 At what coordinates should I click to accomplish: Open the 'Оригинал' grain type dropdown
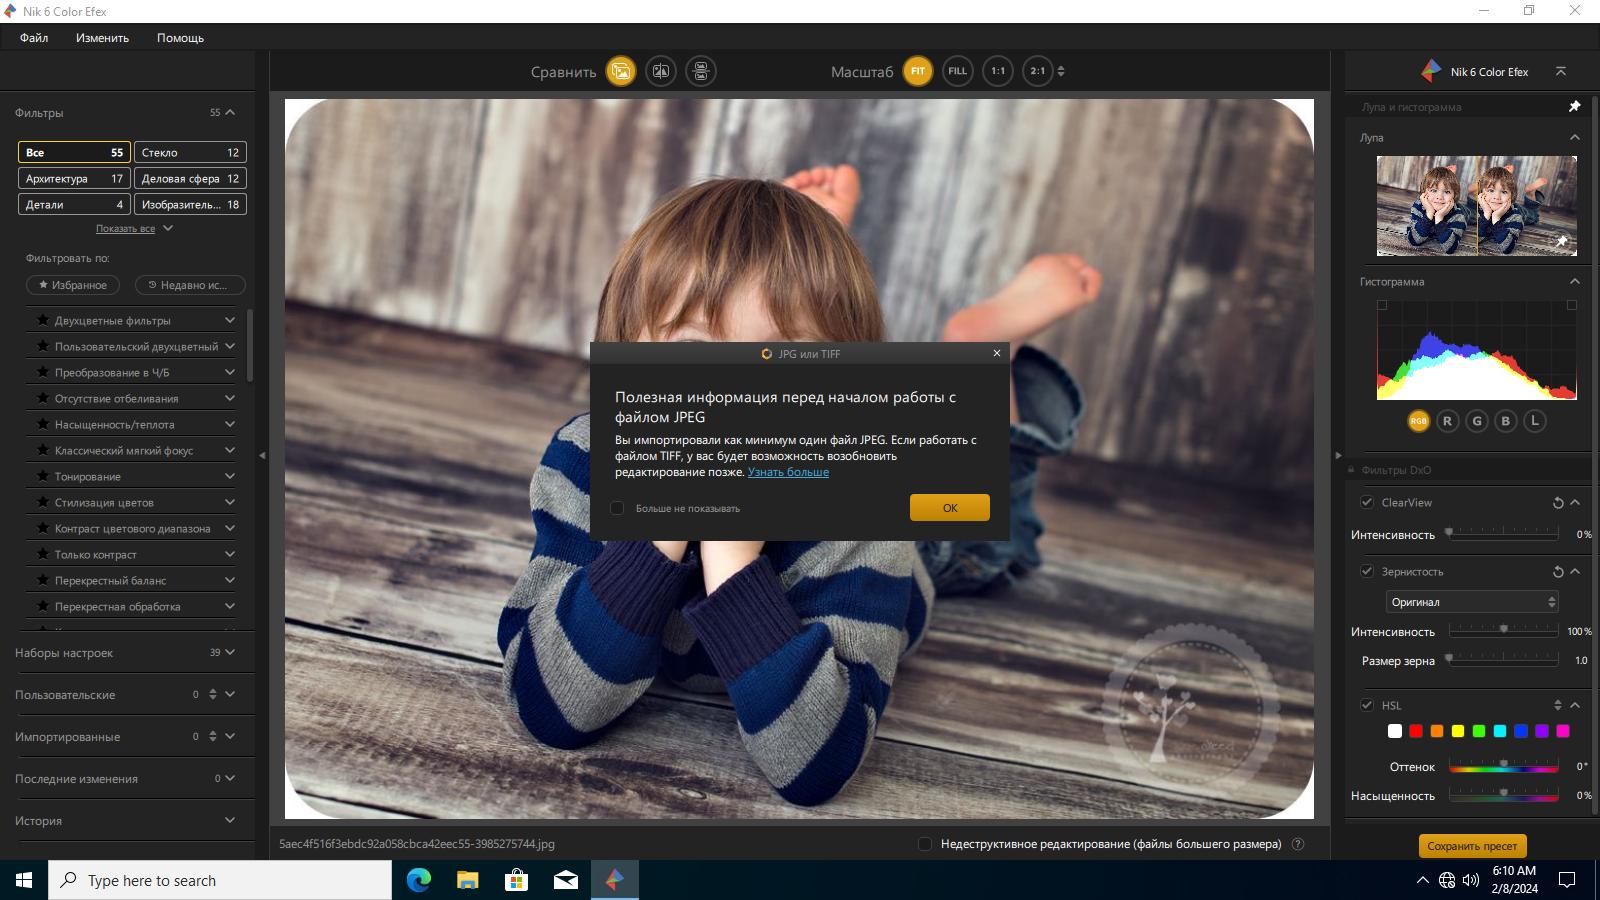tap(1472, 602)
